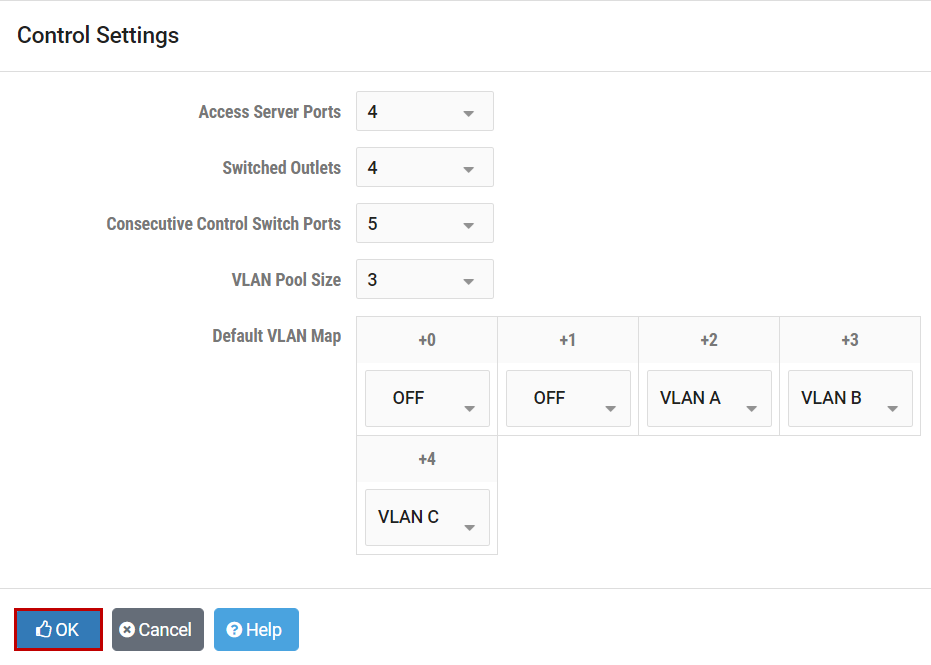Click the thumbs-up icon on OK button
Image resolution: width=931 pixels, height=665 pixels.
[x=43, y=629]
